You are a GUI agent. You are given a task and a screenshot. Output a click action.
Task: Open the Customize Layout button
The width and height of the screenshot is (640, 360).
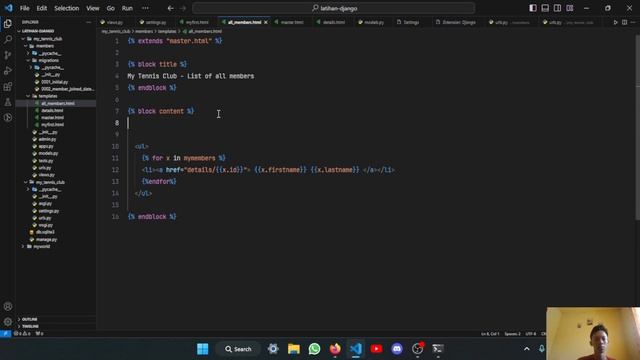click(x=570, y=8)
